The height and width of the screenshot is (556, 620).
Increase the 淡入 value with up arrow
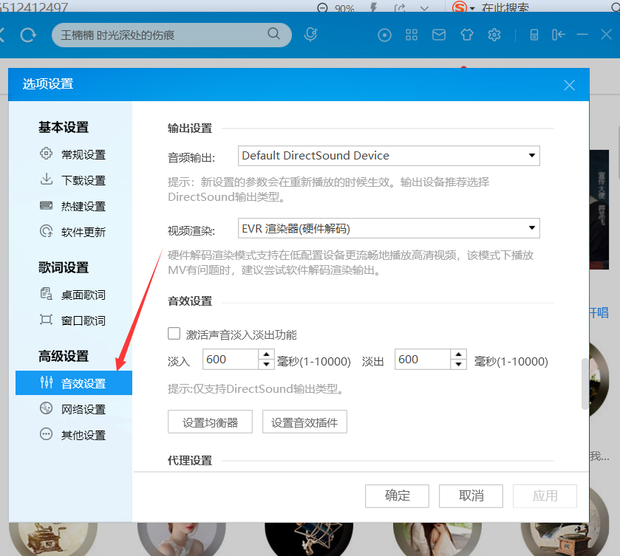[x=266, y=354]
